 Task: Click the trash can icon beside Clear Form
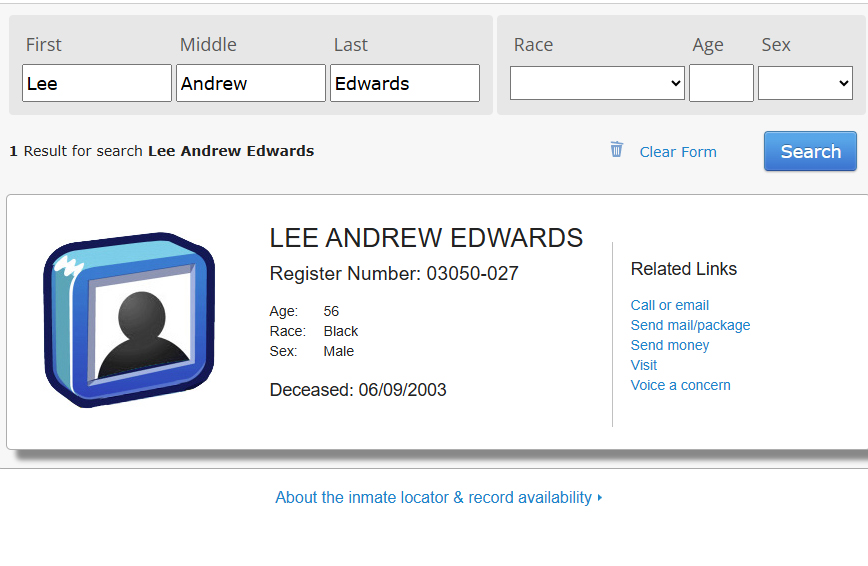pyautogui.click(x=616, y=150)
